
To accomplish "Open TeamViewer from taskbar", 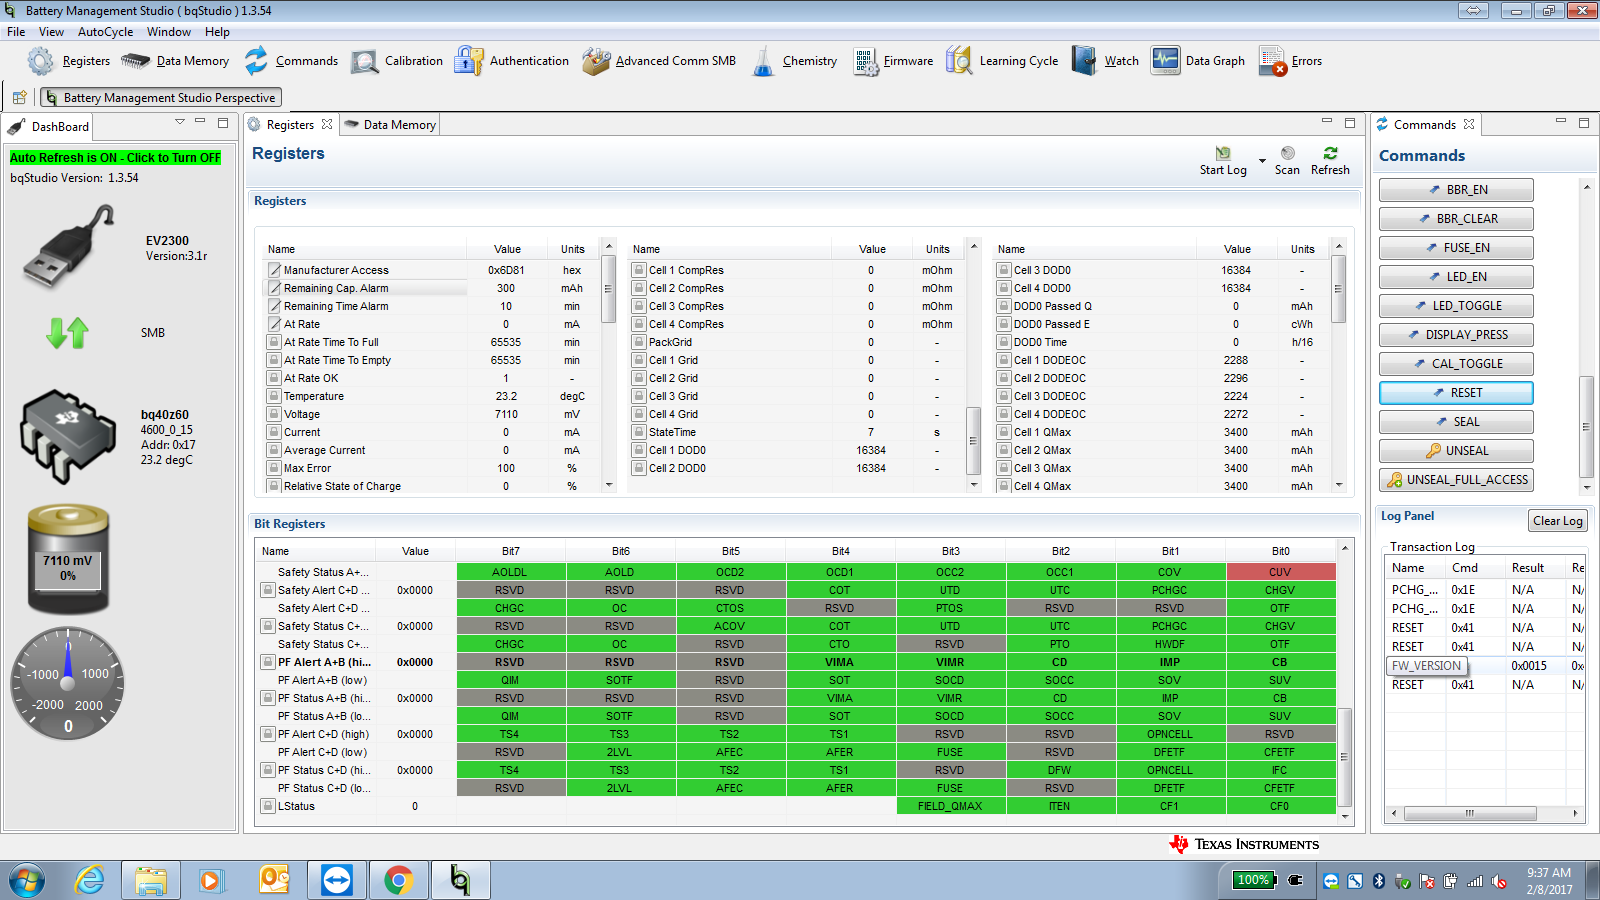I will pyautogui.click(x=337, y=880).
